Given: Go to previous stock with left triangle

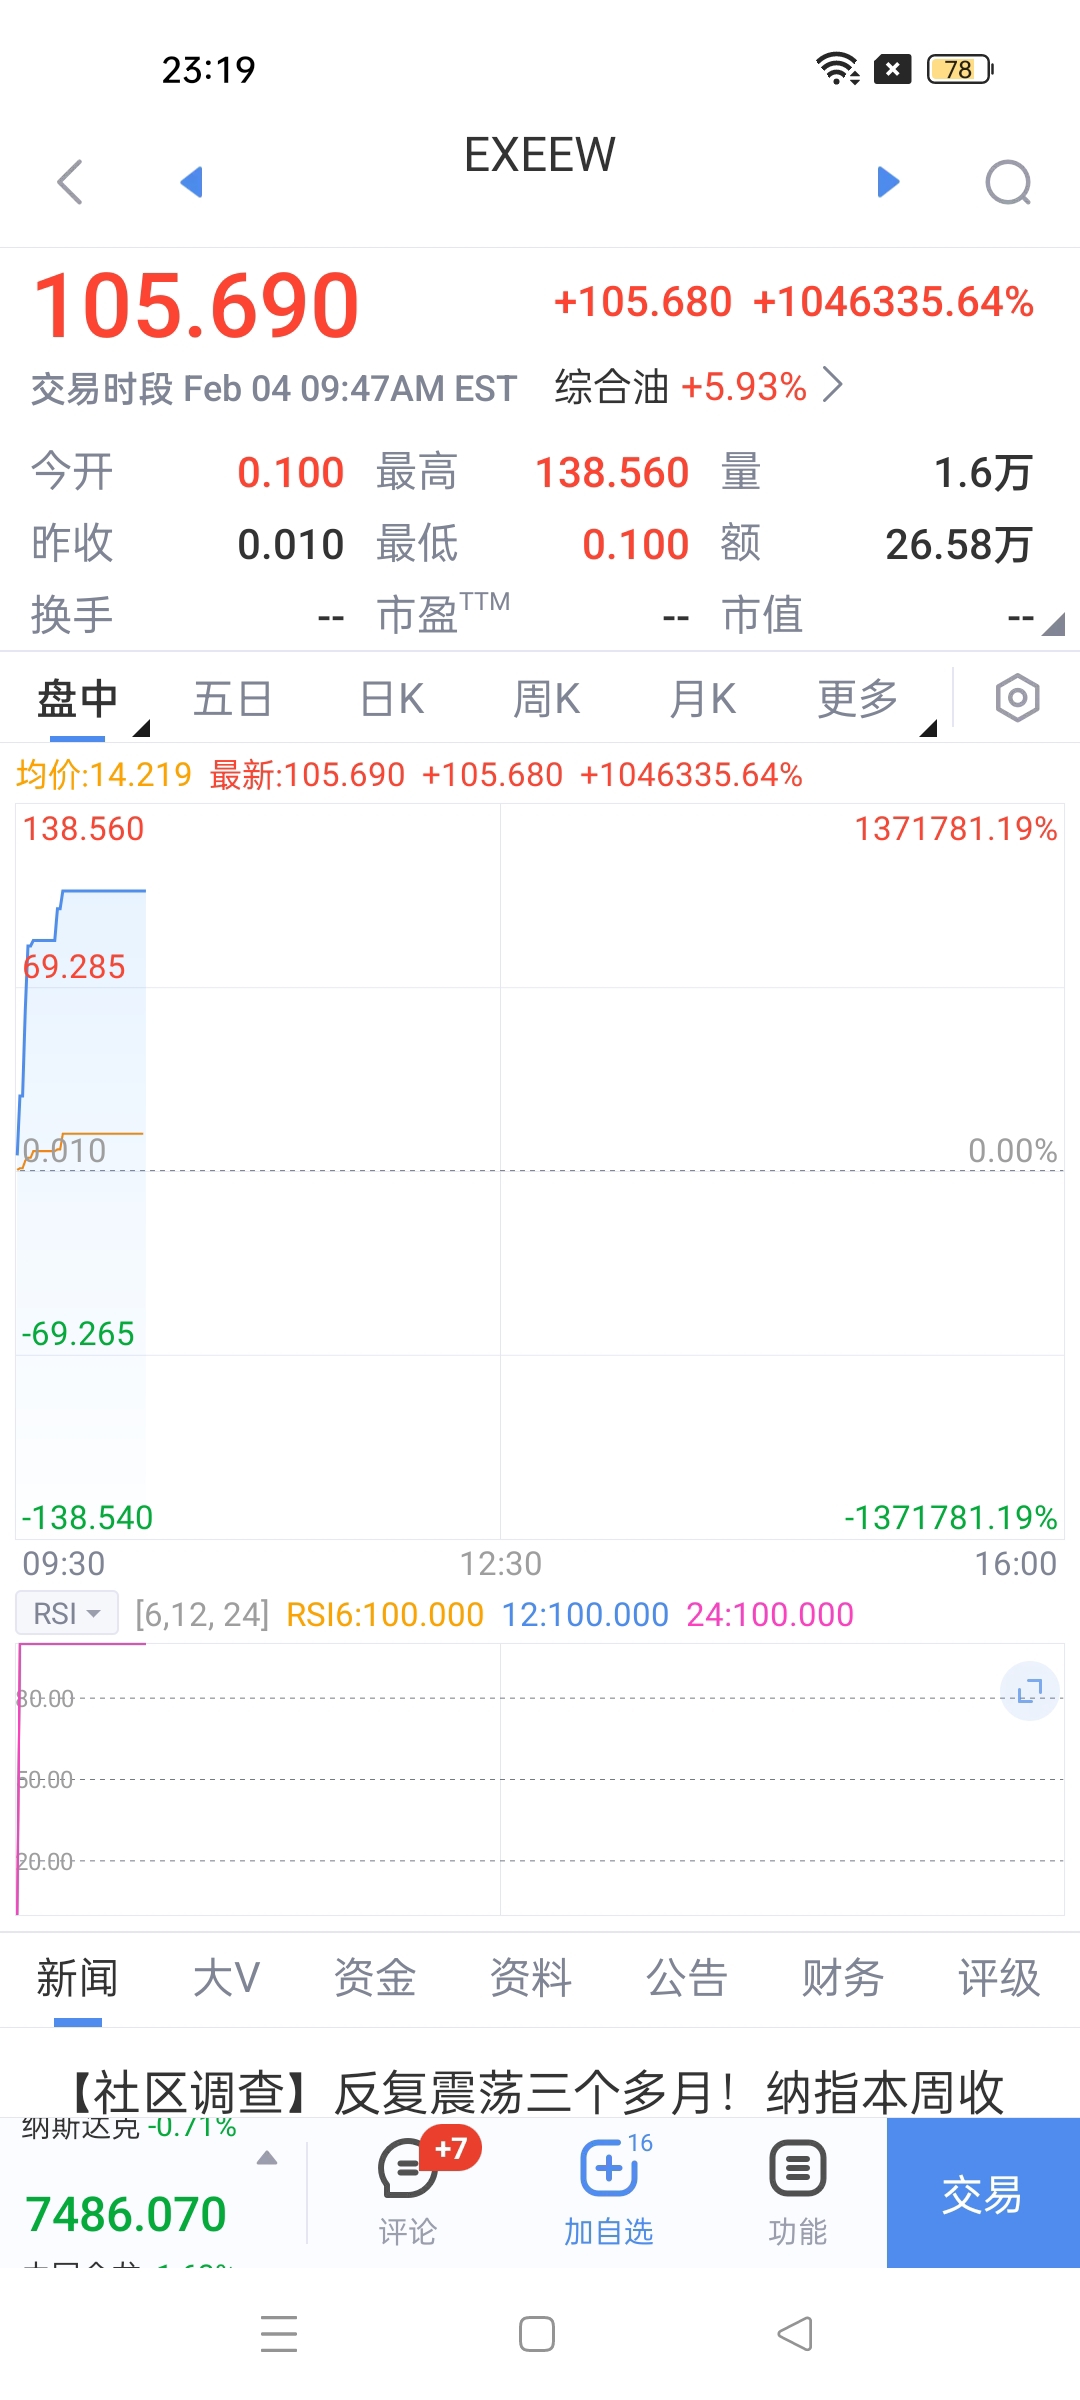Looking at the screenshot, I should coord(191,182).
